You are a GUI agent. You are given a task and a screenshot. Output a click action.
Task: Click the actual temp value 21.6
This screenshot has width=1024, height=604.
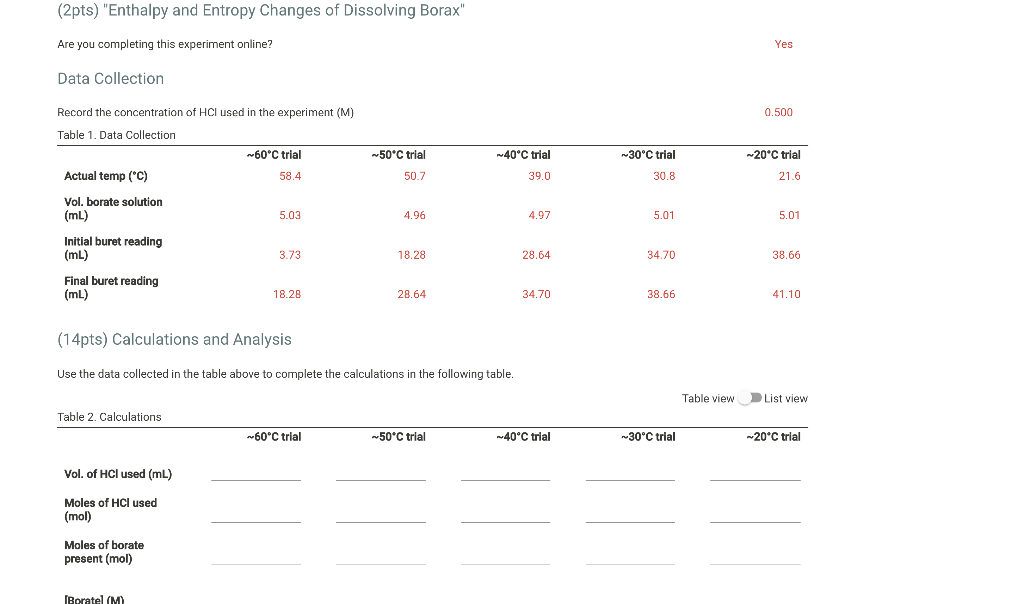point(790,176)
